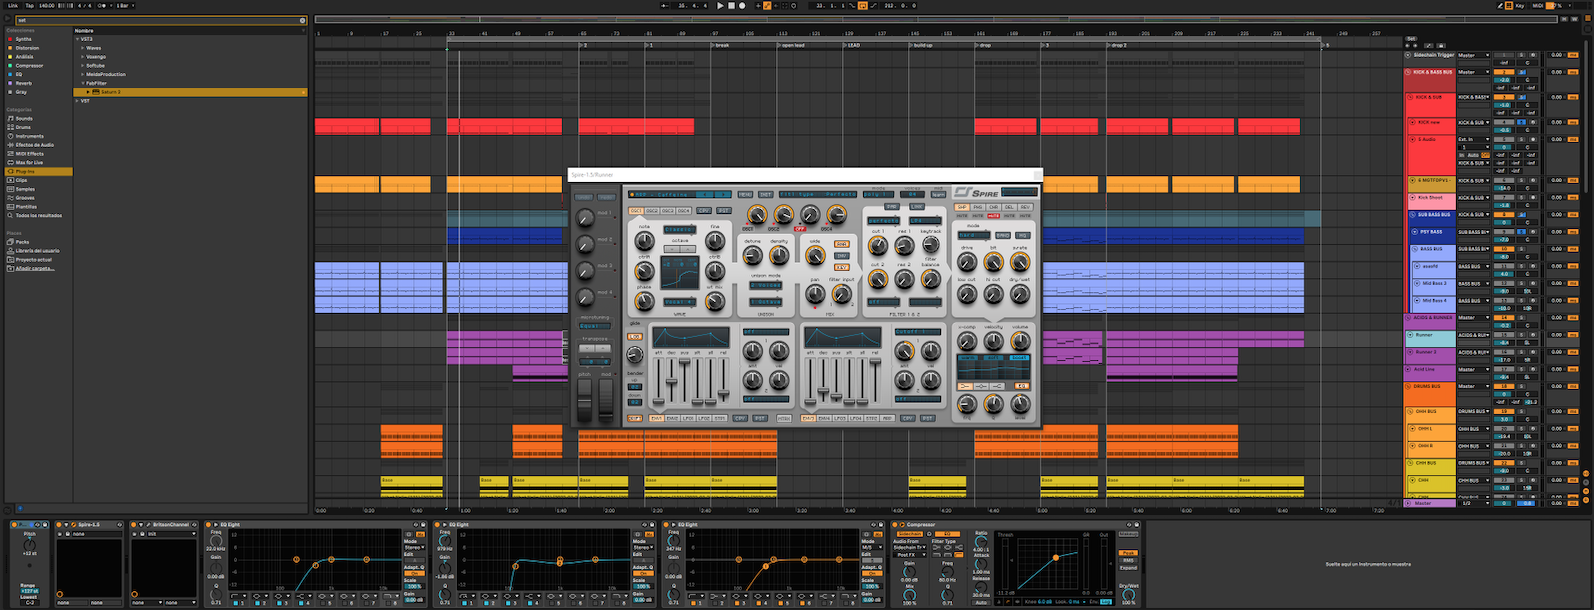Toggle Spire's HQ shaper button
The width and height of the screenshot is (1594, 610).
pyautogui.click(x=1022, y=235)
